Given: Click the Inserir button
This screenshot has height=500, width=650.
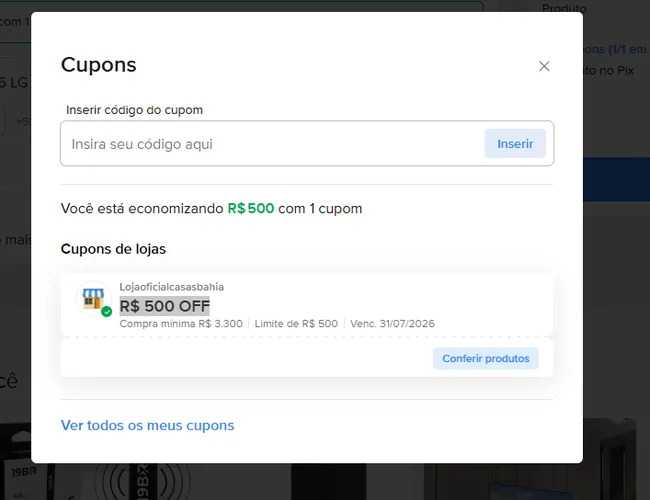Looking at the screenshot, I should 515,143.
